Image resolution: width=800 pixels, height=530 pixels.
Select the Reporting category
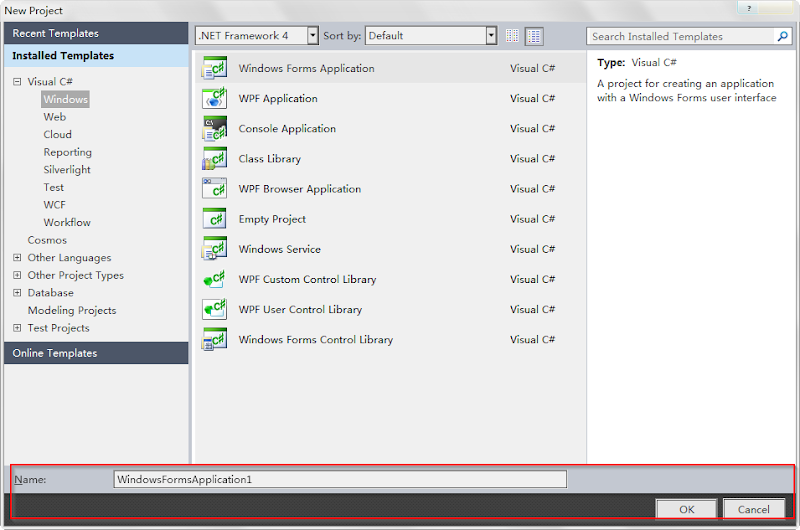(67, 152)
